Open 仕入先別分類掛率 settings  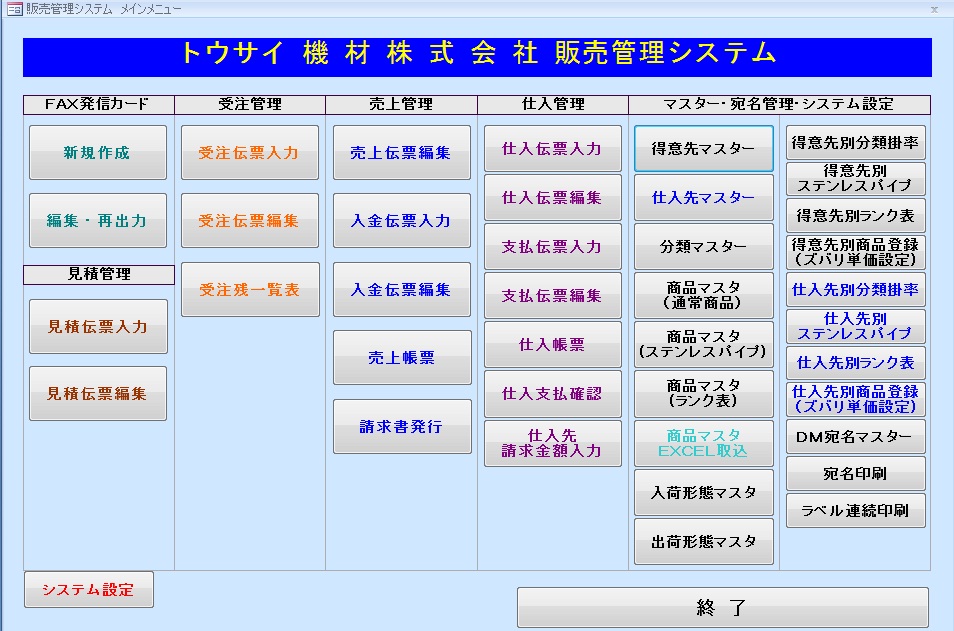855,289
